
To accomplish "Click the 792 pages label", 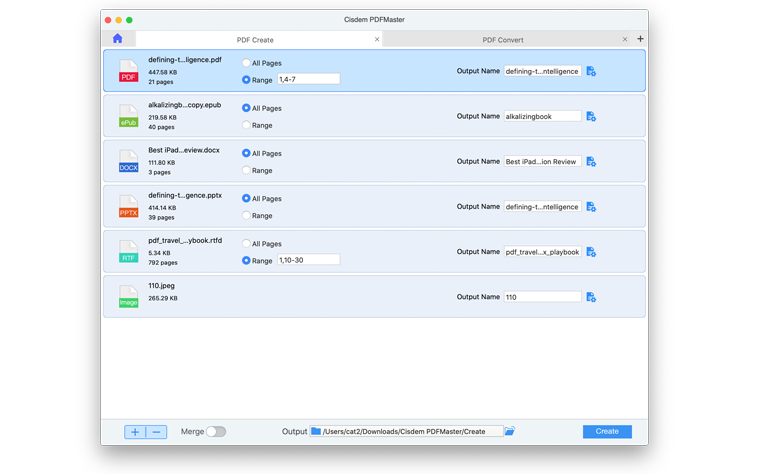I will coord(163,263).
